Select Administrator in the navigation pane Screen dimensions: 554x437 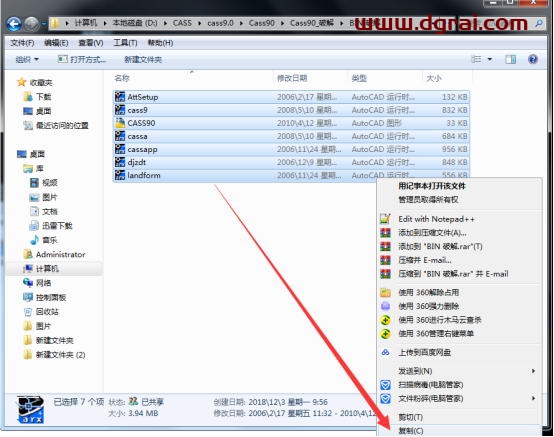tap(60, 254)
